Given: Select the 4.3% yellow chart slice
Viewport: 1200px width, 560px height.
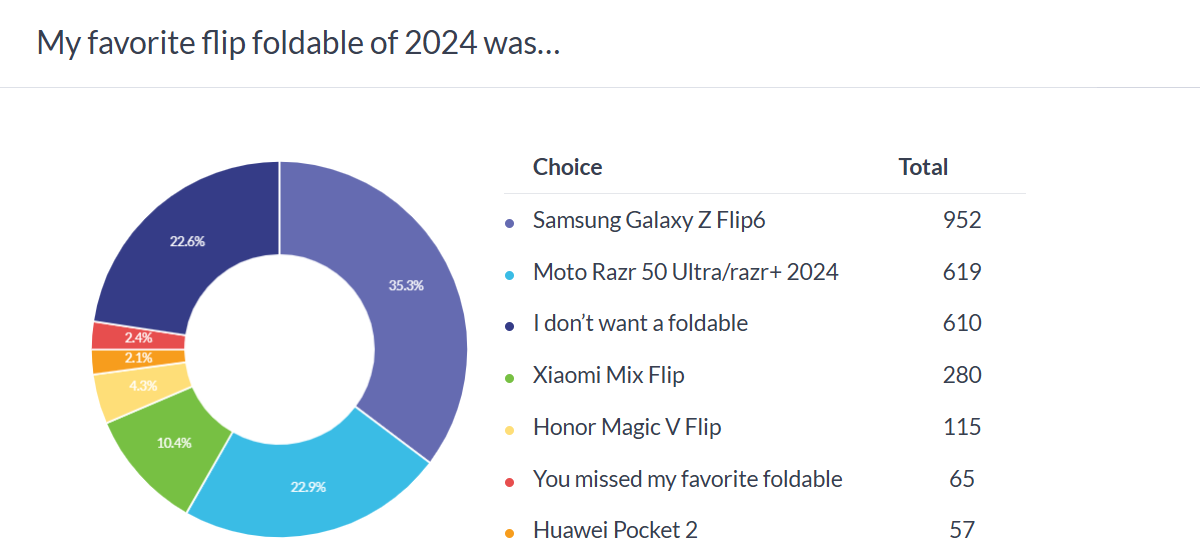Looking at the screenshot, I should [x=142, y=384].
